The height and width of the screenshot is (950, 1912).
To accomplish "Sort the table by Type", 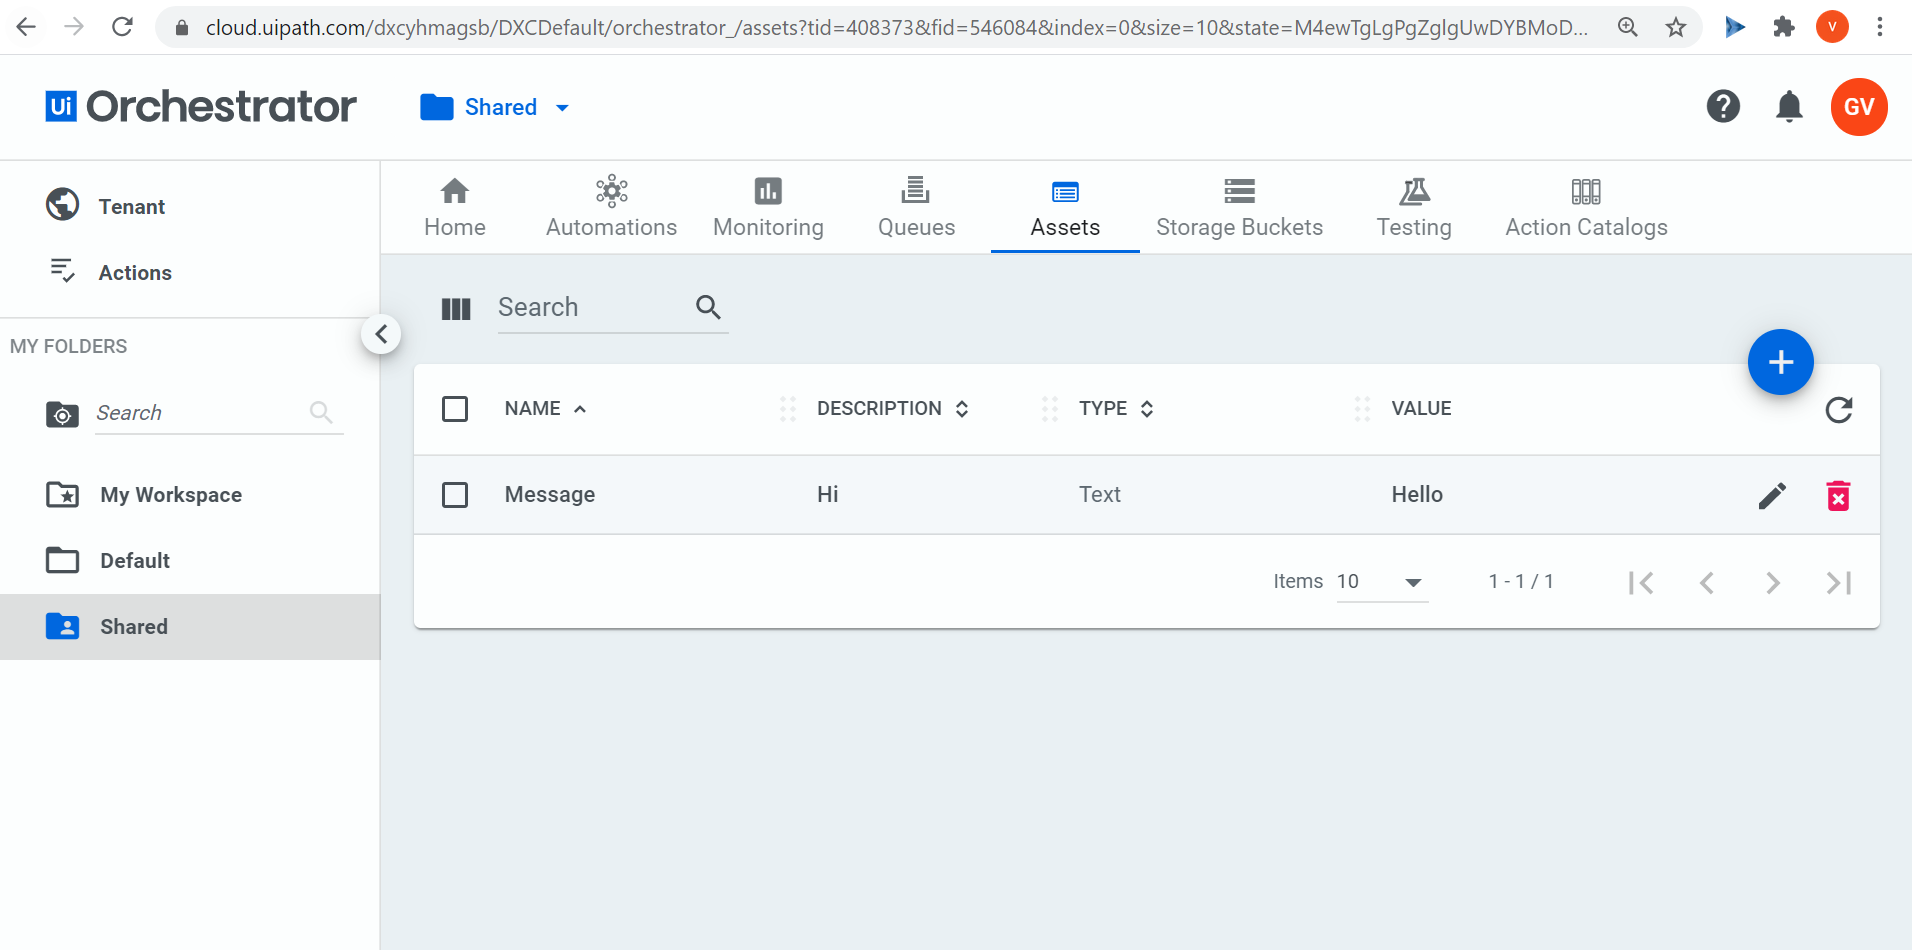I will pyautogui.click(x=1116, y=409).
